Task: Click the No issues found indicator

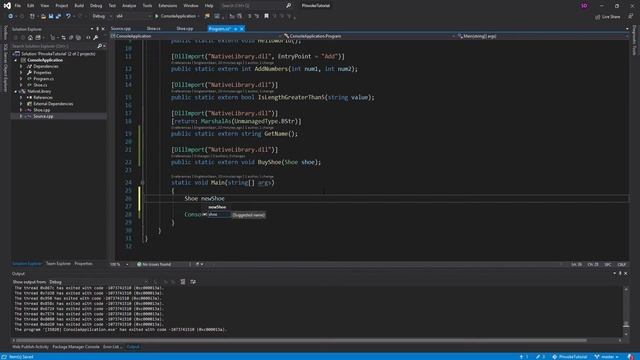Action: tap(154, 264)
